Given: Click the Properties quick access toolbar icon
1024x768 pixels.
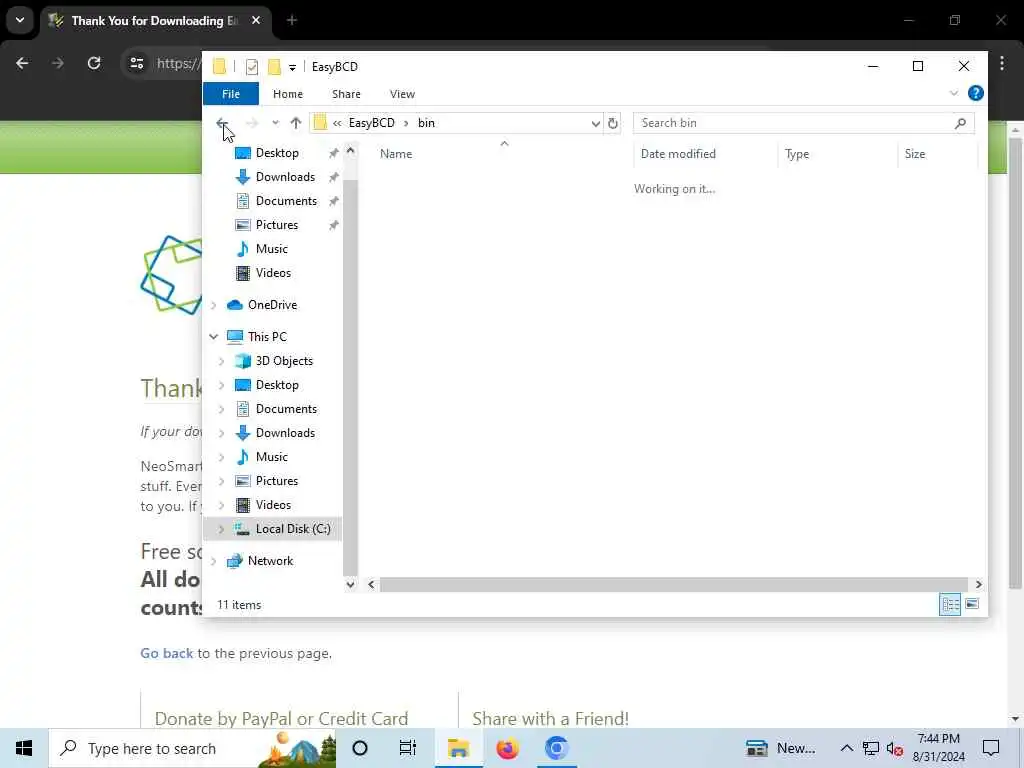Looking at the screenshot, I should pos(252,67).
